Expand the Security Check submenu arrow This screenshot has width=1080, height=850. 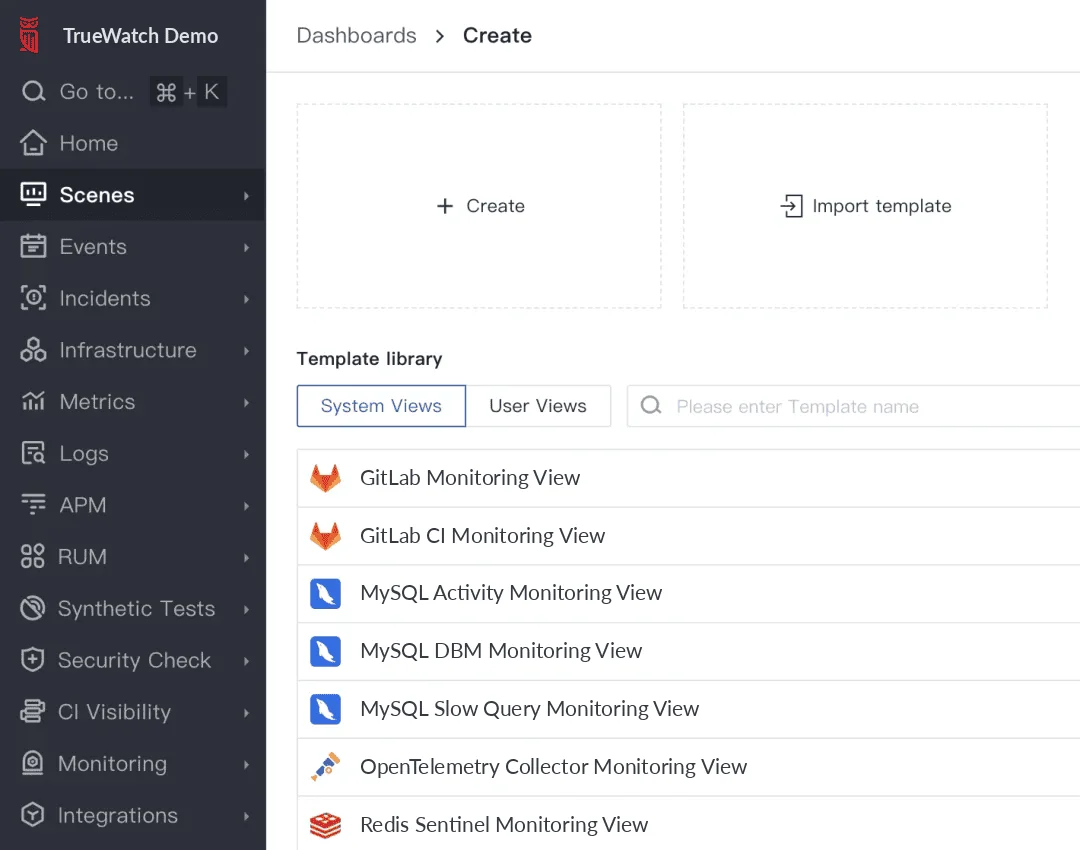tap(246, 661)
